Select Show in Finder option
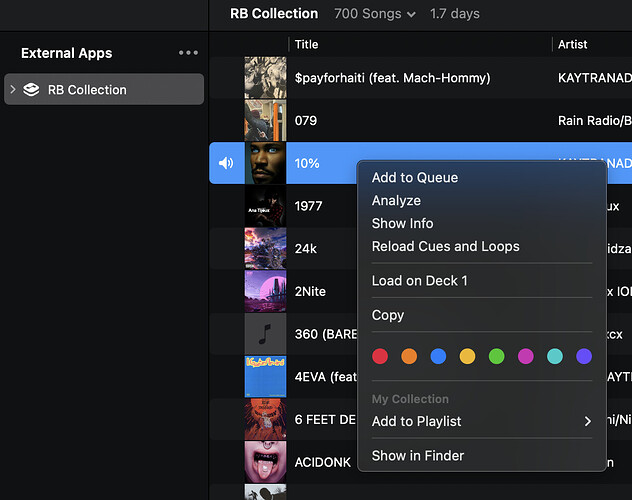This screenshot has height=500, width=632. point(418,455)
